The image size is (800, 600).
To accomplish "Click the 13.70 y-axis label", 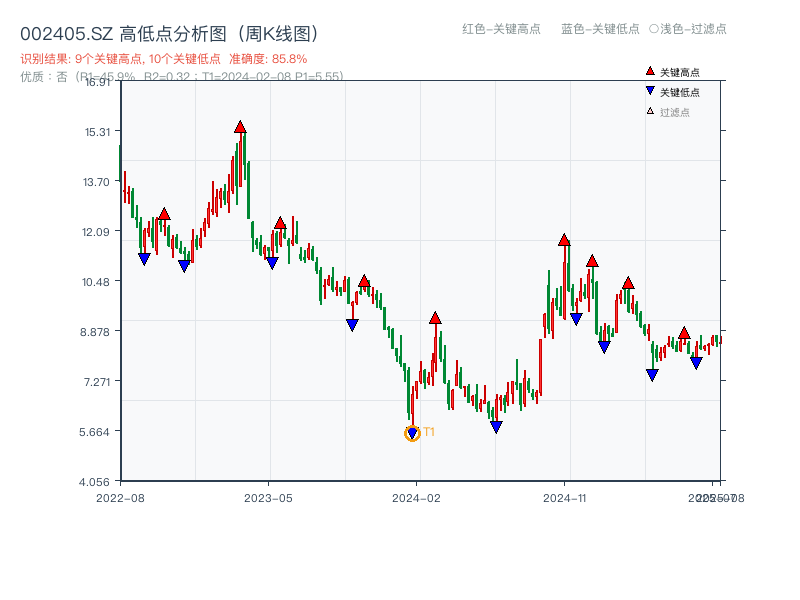I will coord(96,182).
